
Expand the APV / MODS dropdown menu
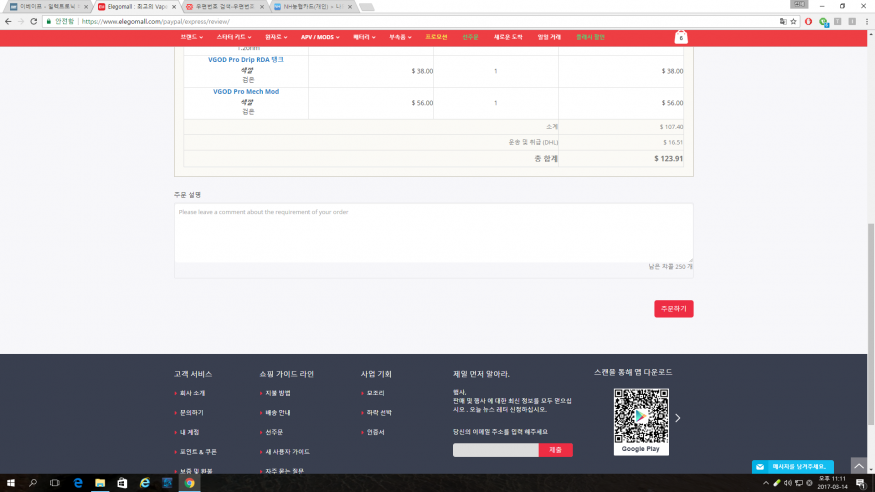tap(320, 37)
